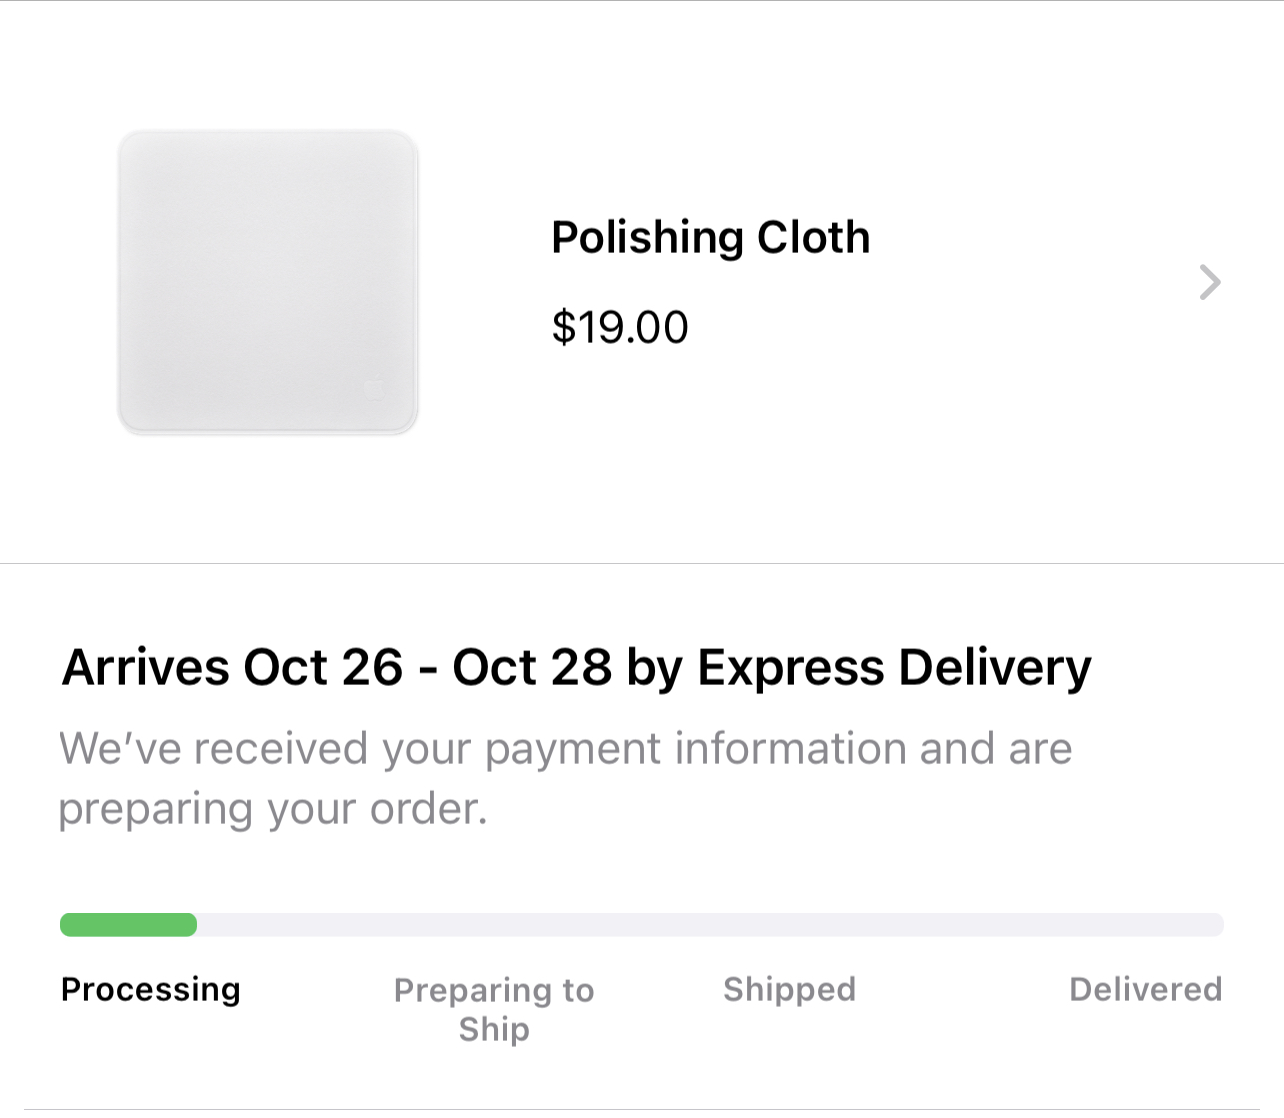Tap the word Arrives in the heading
Image resolution: width=1284 pixels, height=1118 pixels.
point(146,668)
